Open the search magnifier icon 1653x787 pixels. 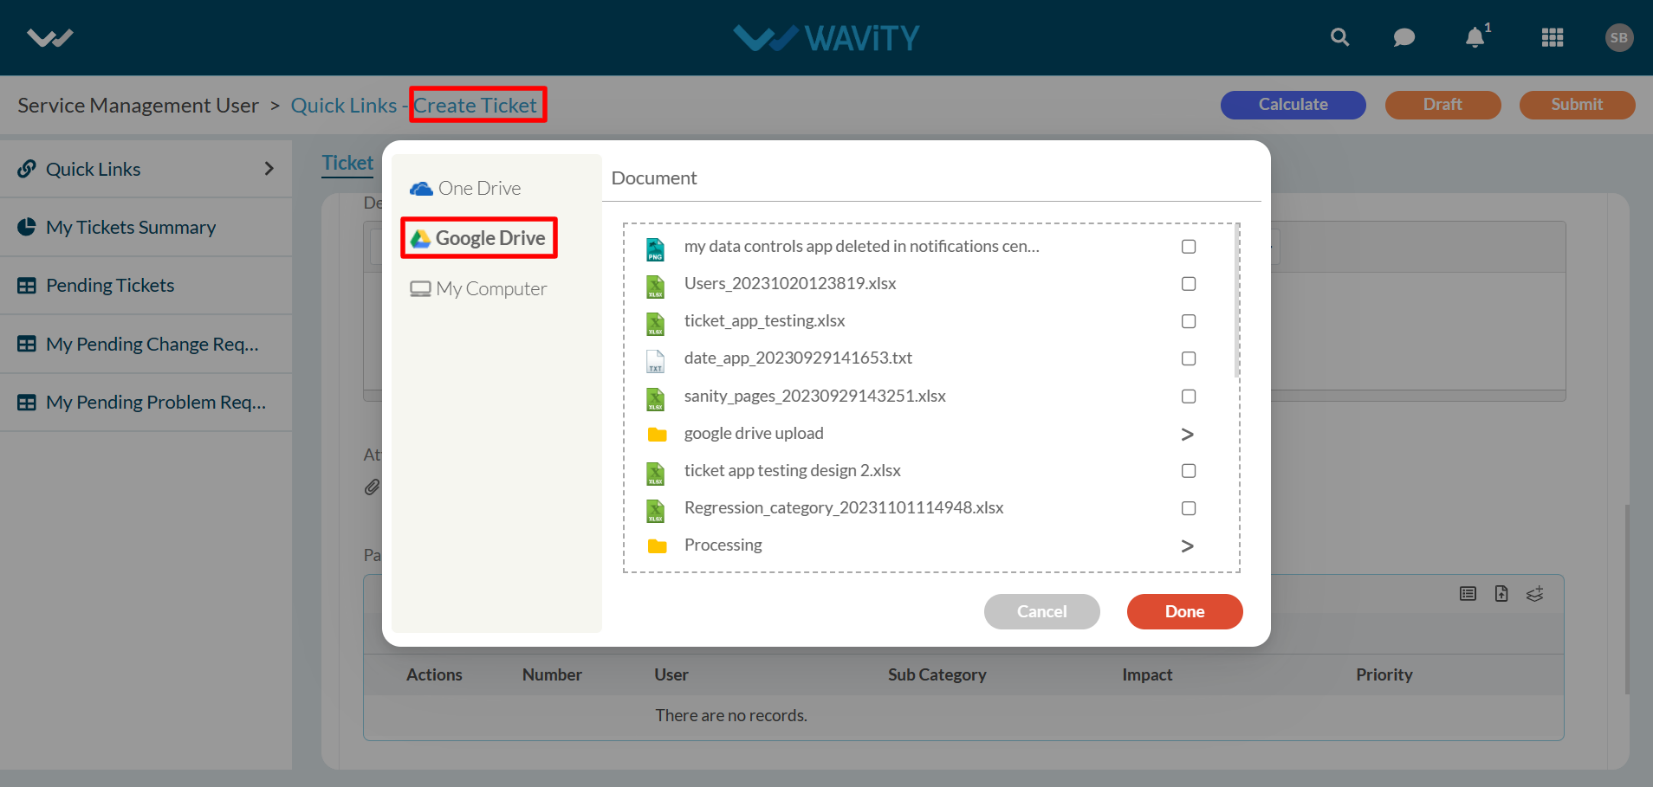pyautogui.click(x=1340, y=37)
